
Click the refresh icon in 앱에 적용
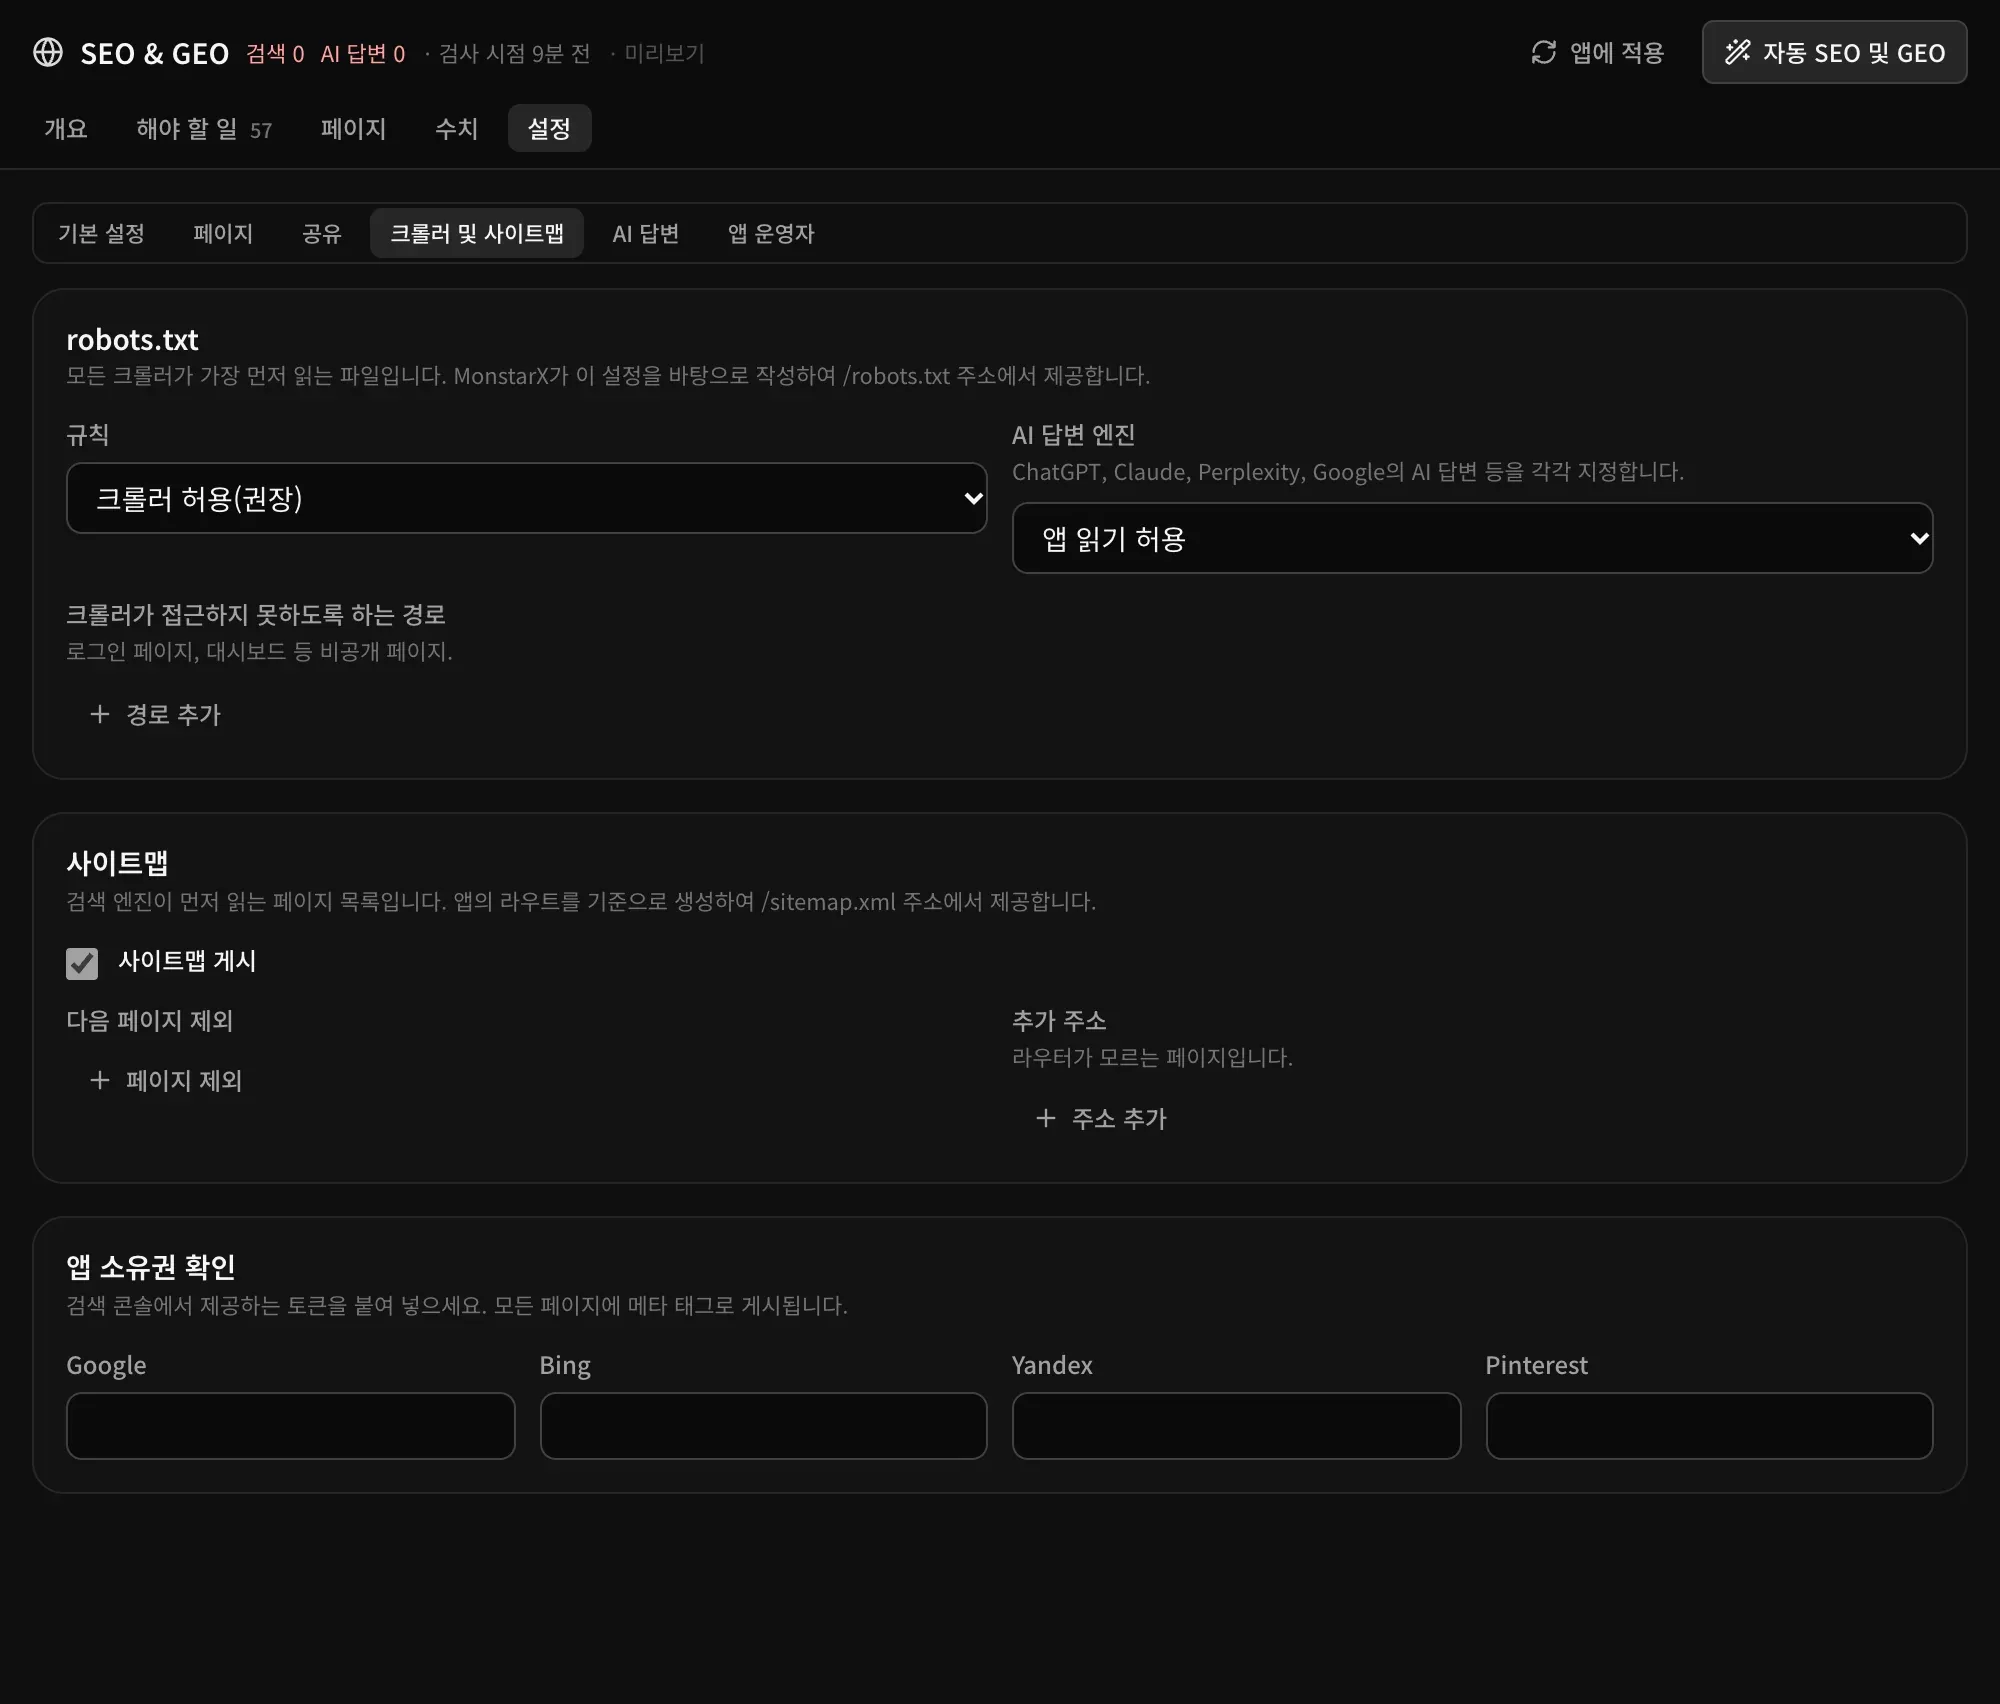tap(1544, 52)
